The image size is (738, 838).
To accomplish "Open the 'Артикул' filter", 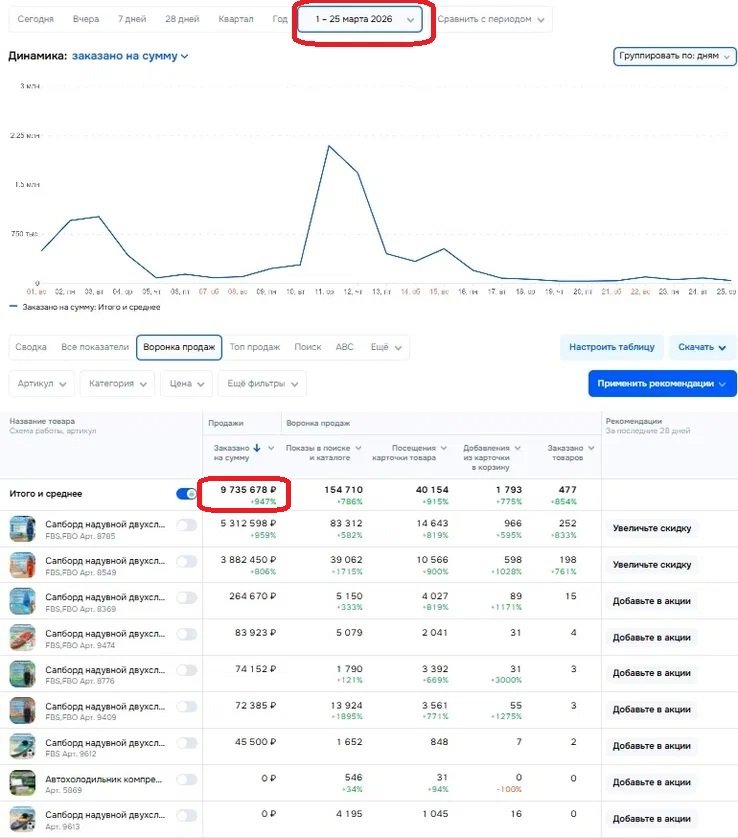I will (x=42, y=384).
